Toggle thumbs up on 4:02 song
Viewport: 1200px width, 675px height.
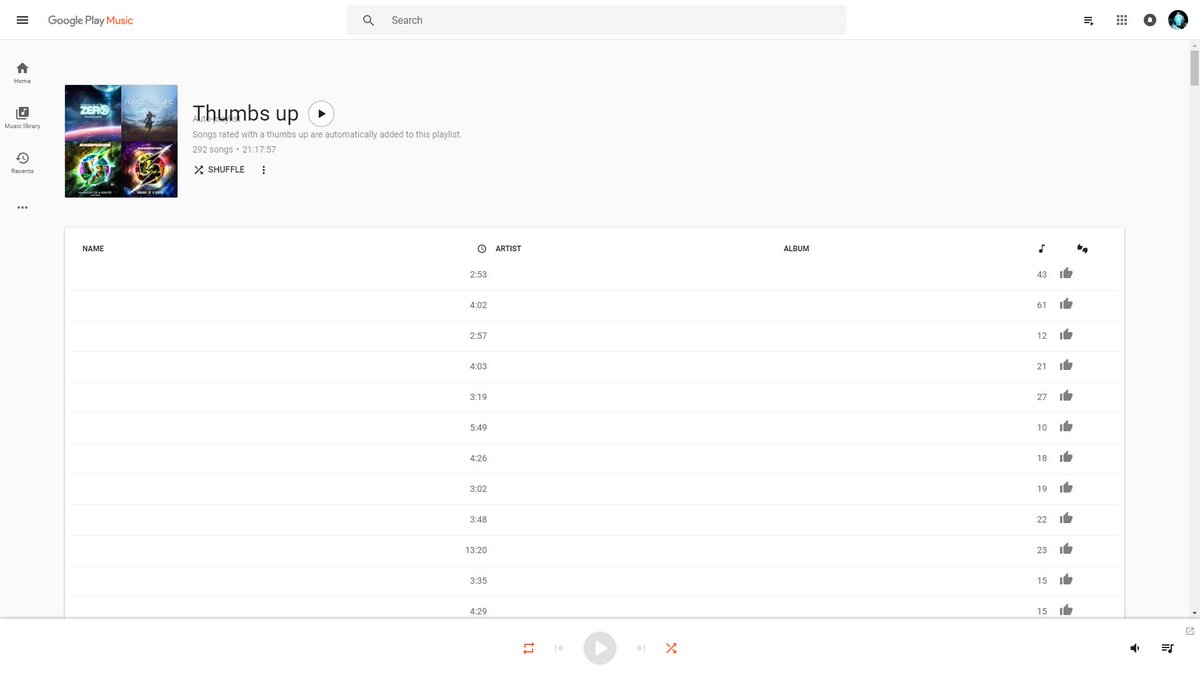1066,304
